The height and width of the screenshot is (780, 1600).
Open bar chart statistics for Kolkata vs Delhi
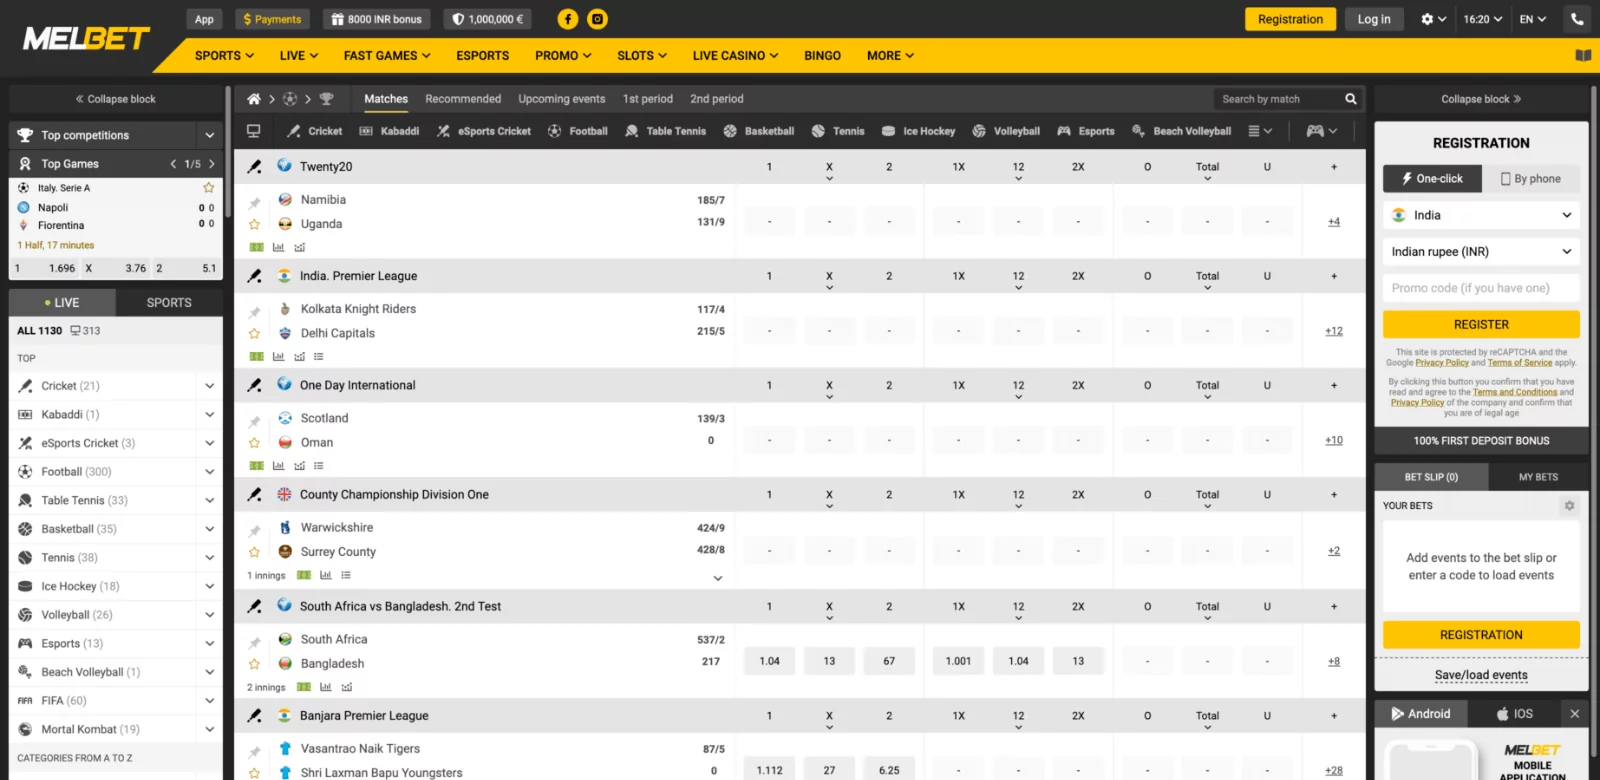(278, 356)
